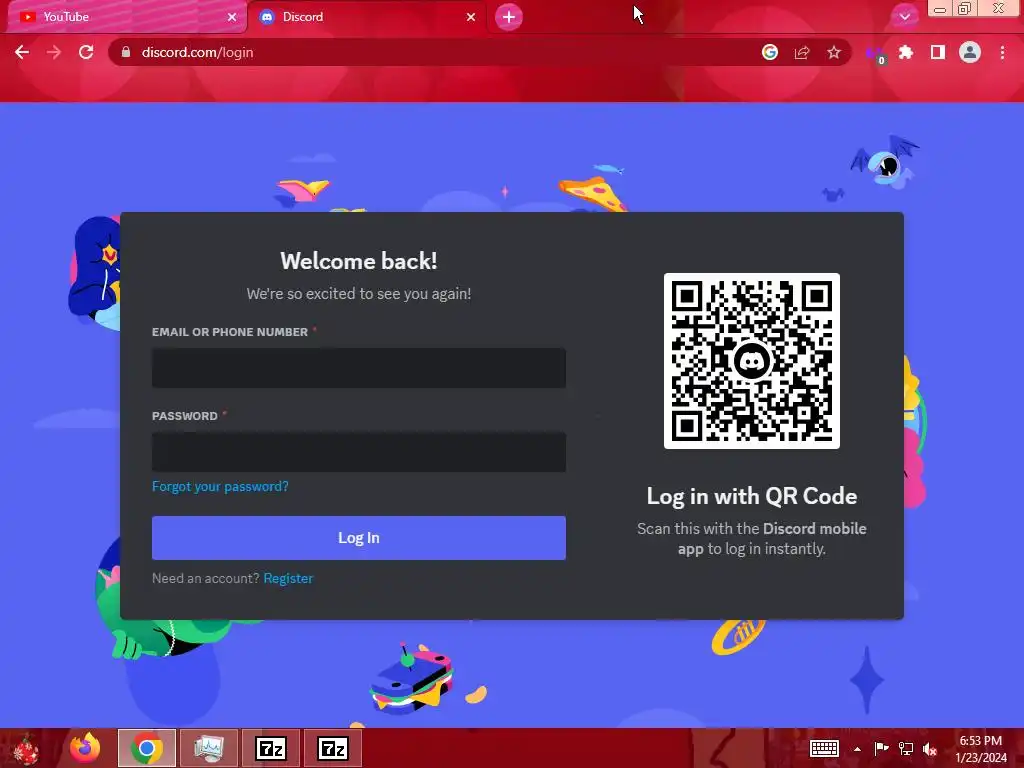The image size is (1024, 768).
Task: Click the Google icon in address bar
Action: (770, 52)
